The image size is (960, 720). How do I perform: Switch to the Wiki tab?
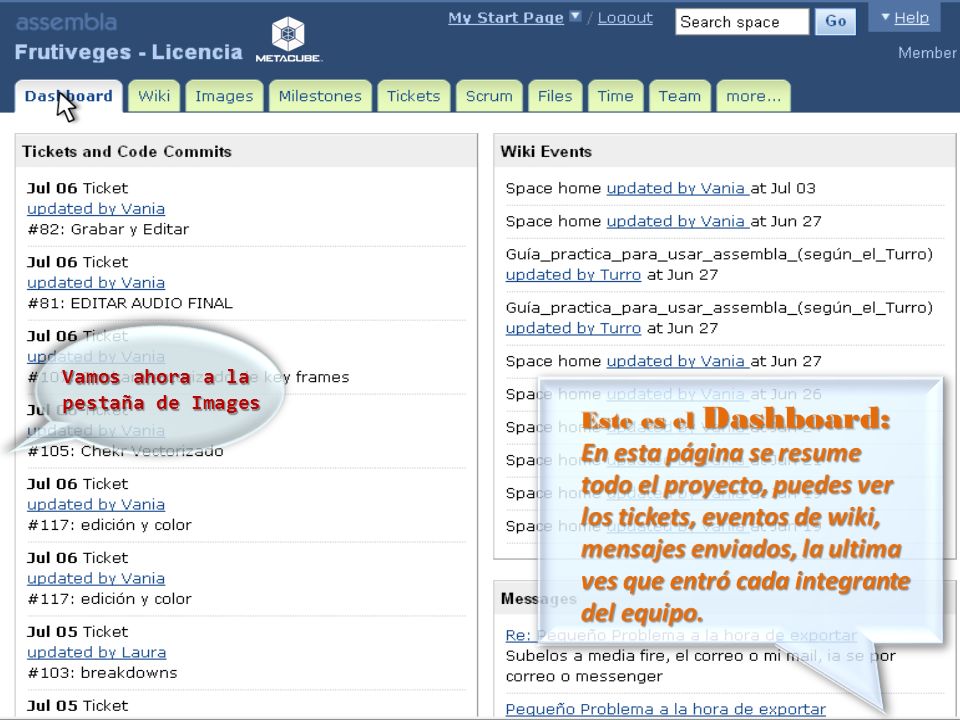[x=154, y=96]
